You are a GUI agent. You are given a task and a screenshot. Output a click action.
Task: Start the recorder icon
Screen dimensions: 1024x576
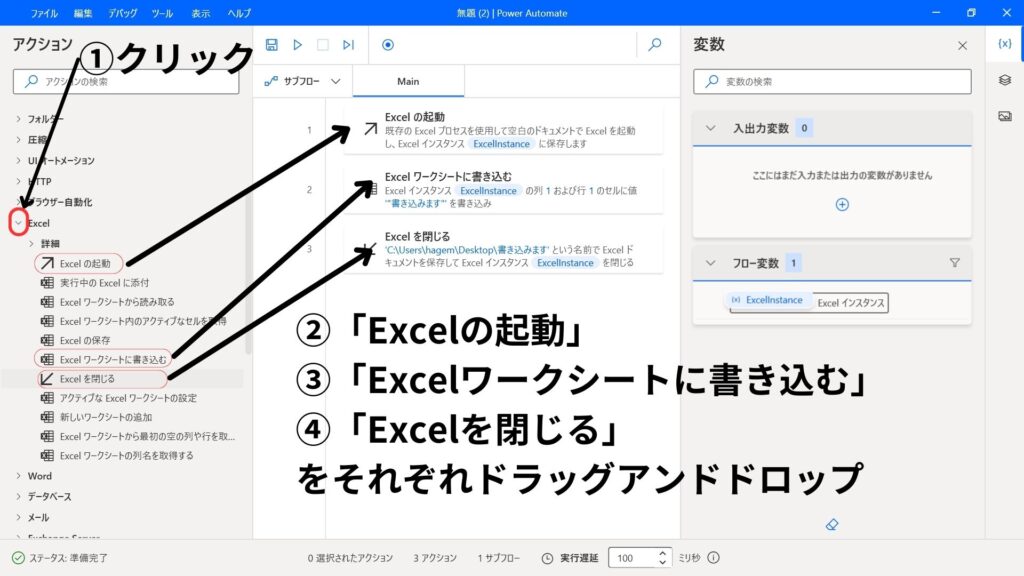(388, 44)
